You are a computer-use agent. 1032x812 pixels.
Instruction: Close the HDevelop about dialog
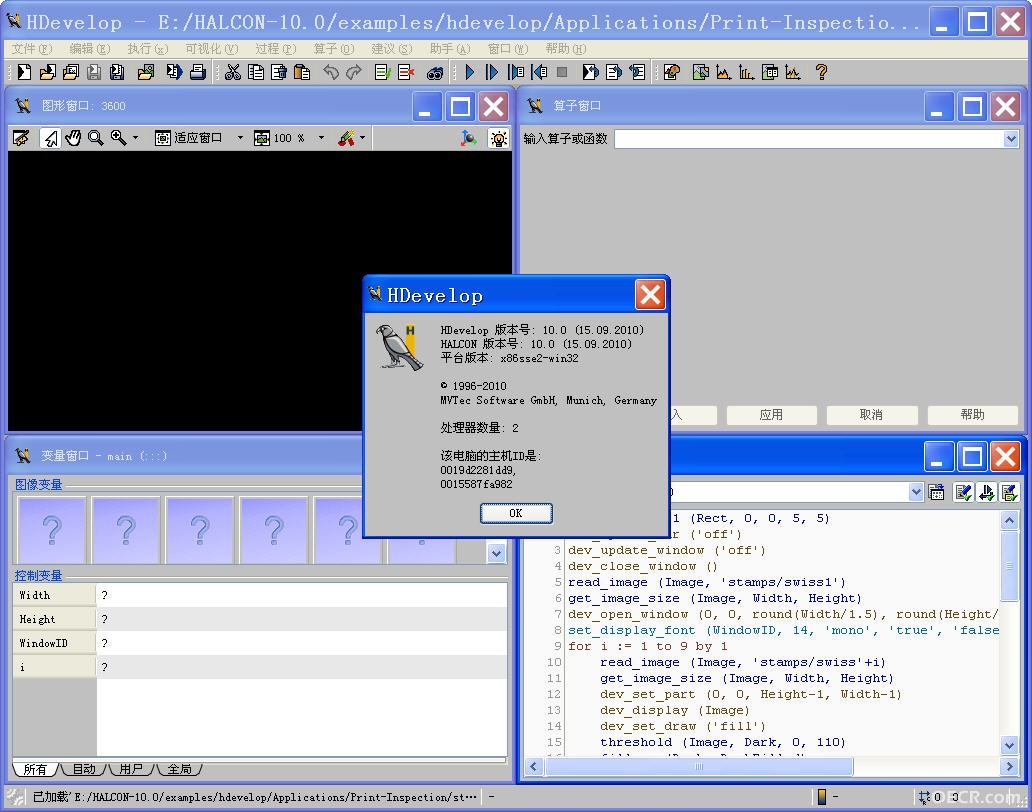(x=650, y=294)
